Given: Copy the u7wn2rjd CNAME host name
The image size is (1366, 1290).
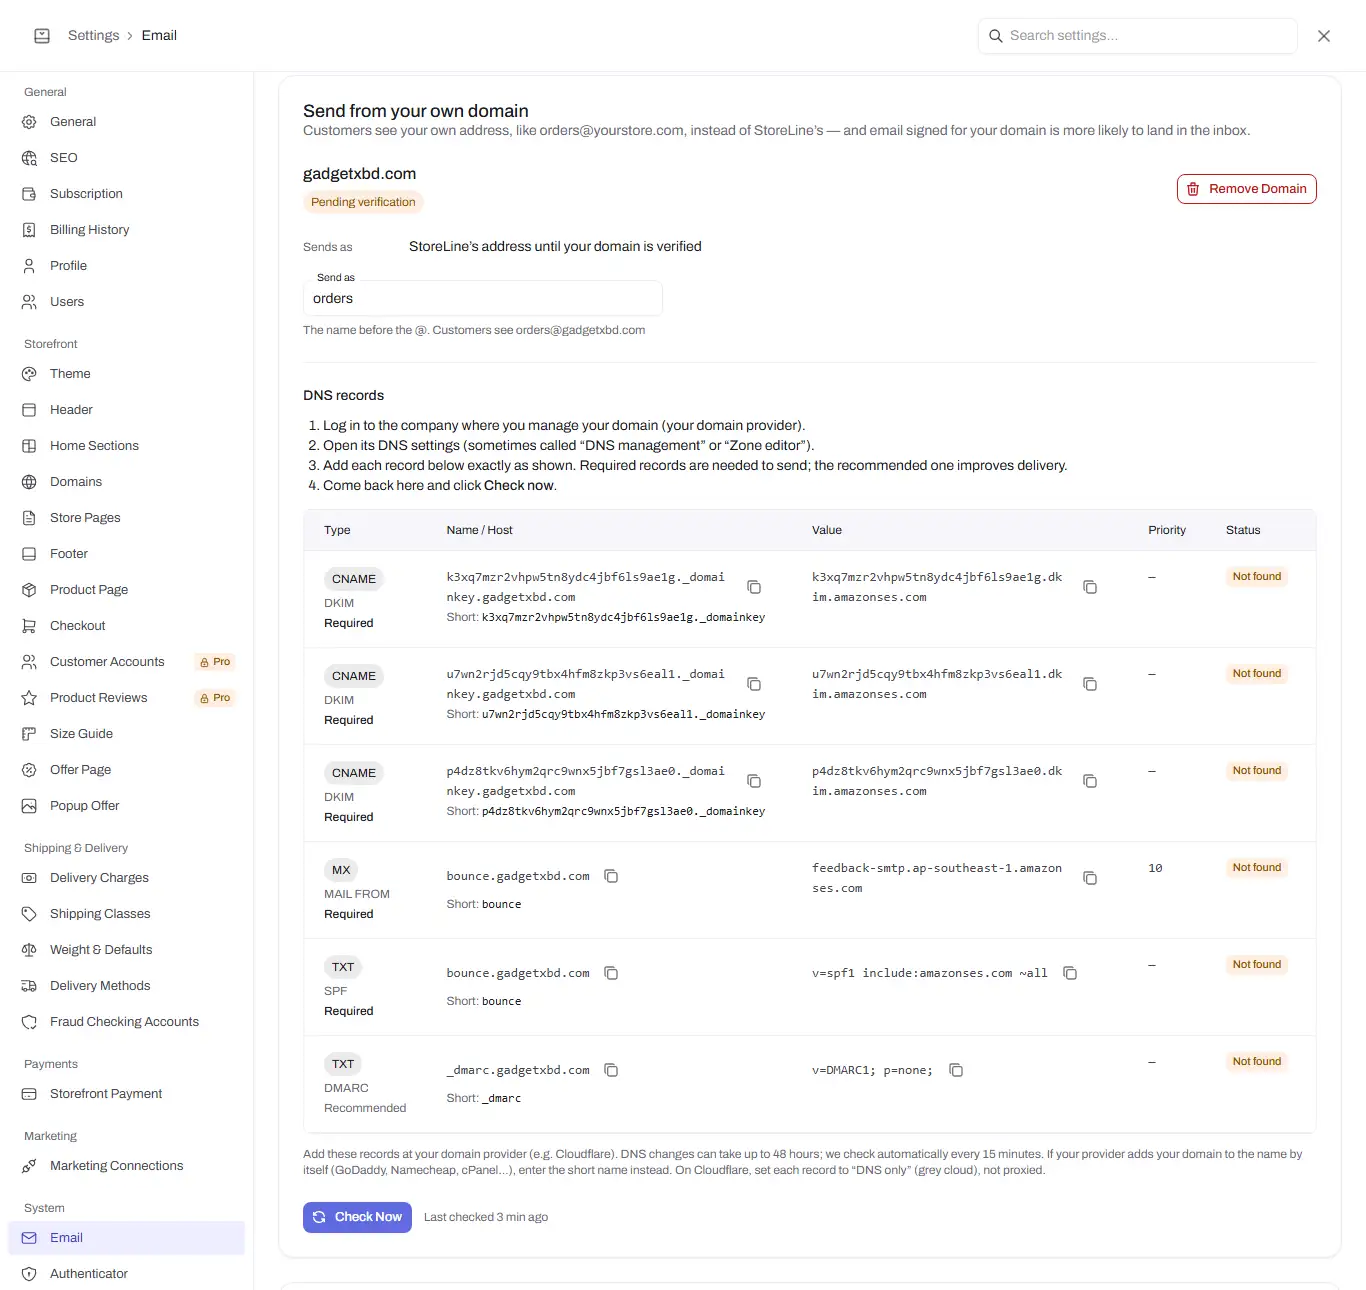Looking at the screenshot, I should [754, 684].
